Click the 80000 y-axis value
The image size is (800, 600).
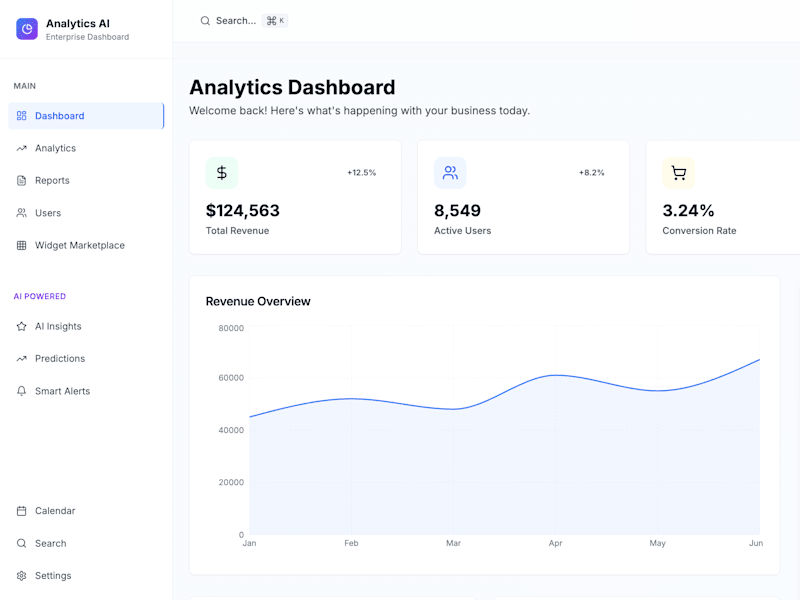pos(231,328)
